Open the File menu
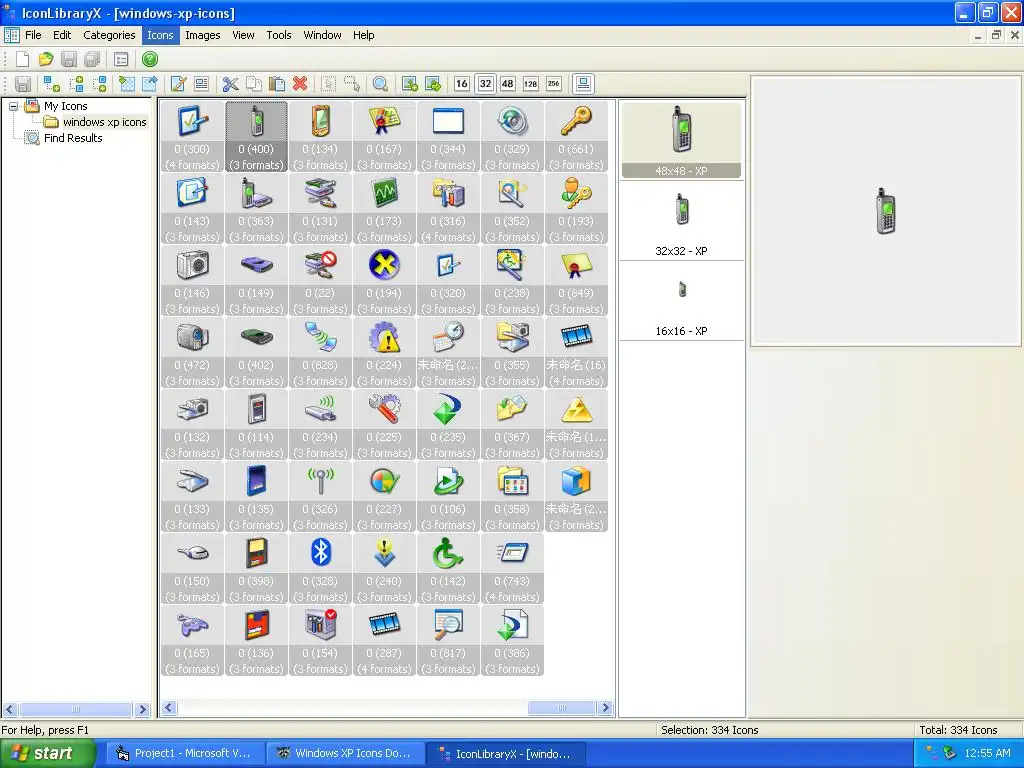Screen dimensions: 1024x768 tap(33, 35)
